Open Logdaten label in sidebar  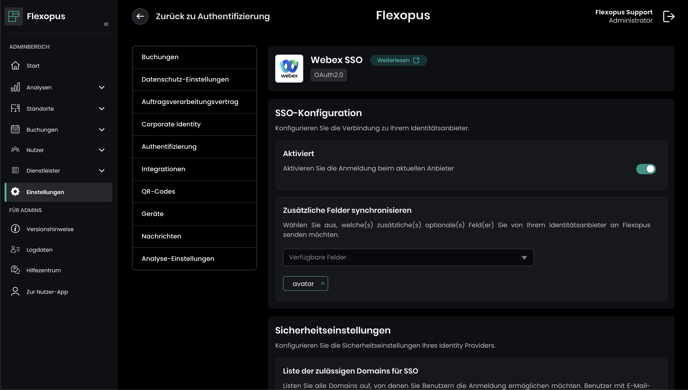coord(39,250)
